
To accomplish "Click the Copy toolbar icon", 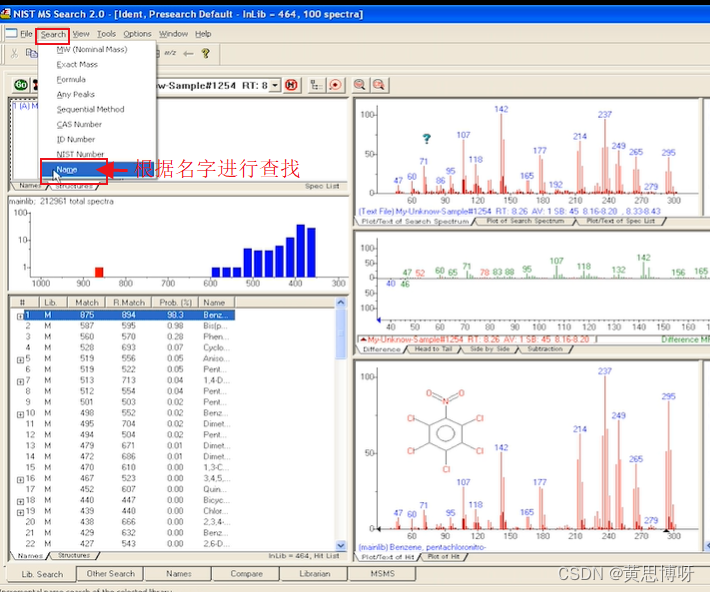I will 31,53.
